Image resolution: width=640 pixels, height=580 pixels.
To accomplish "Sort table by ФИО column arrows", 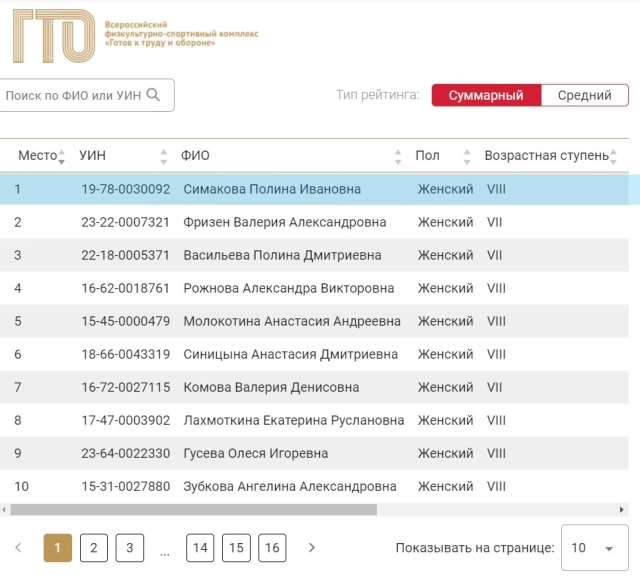I will (398, 157).
